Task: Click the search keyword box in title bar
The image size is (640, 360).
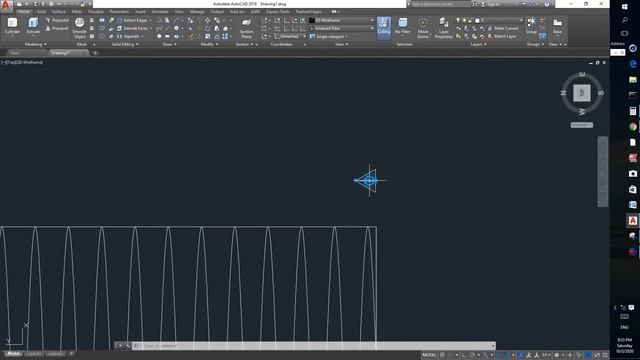Action: point(440,4)
